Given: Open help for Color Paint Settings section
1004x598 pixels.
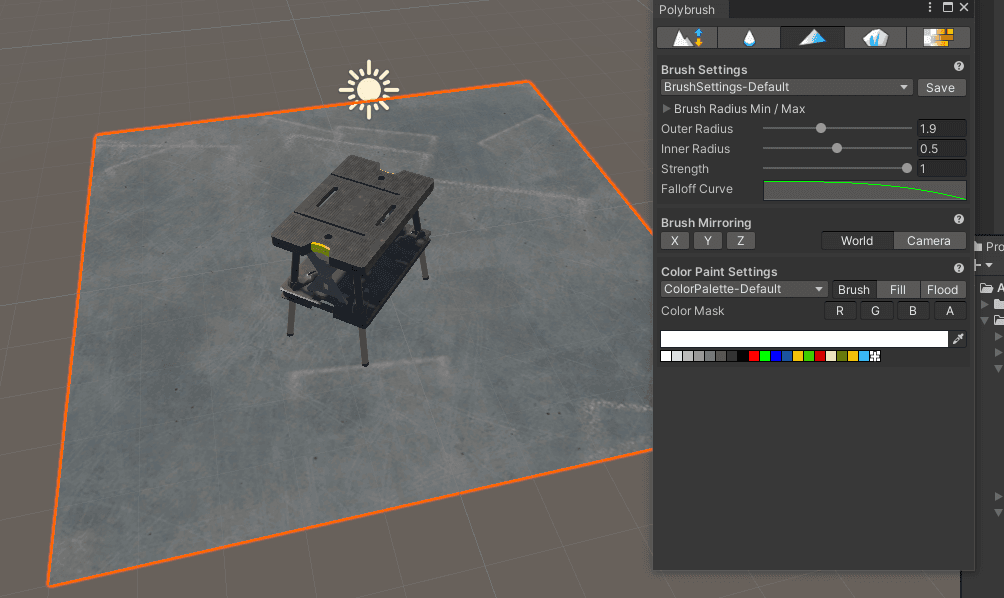Looking at the screenshot, I should click(959, 268).
